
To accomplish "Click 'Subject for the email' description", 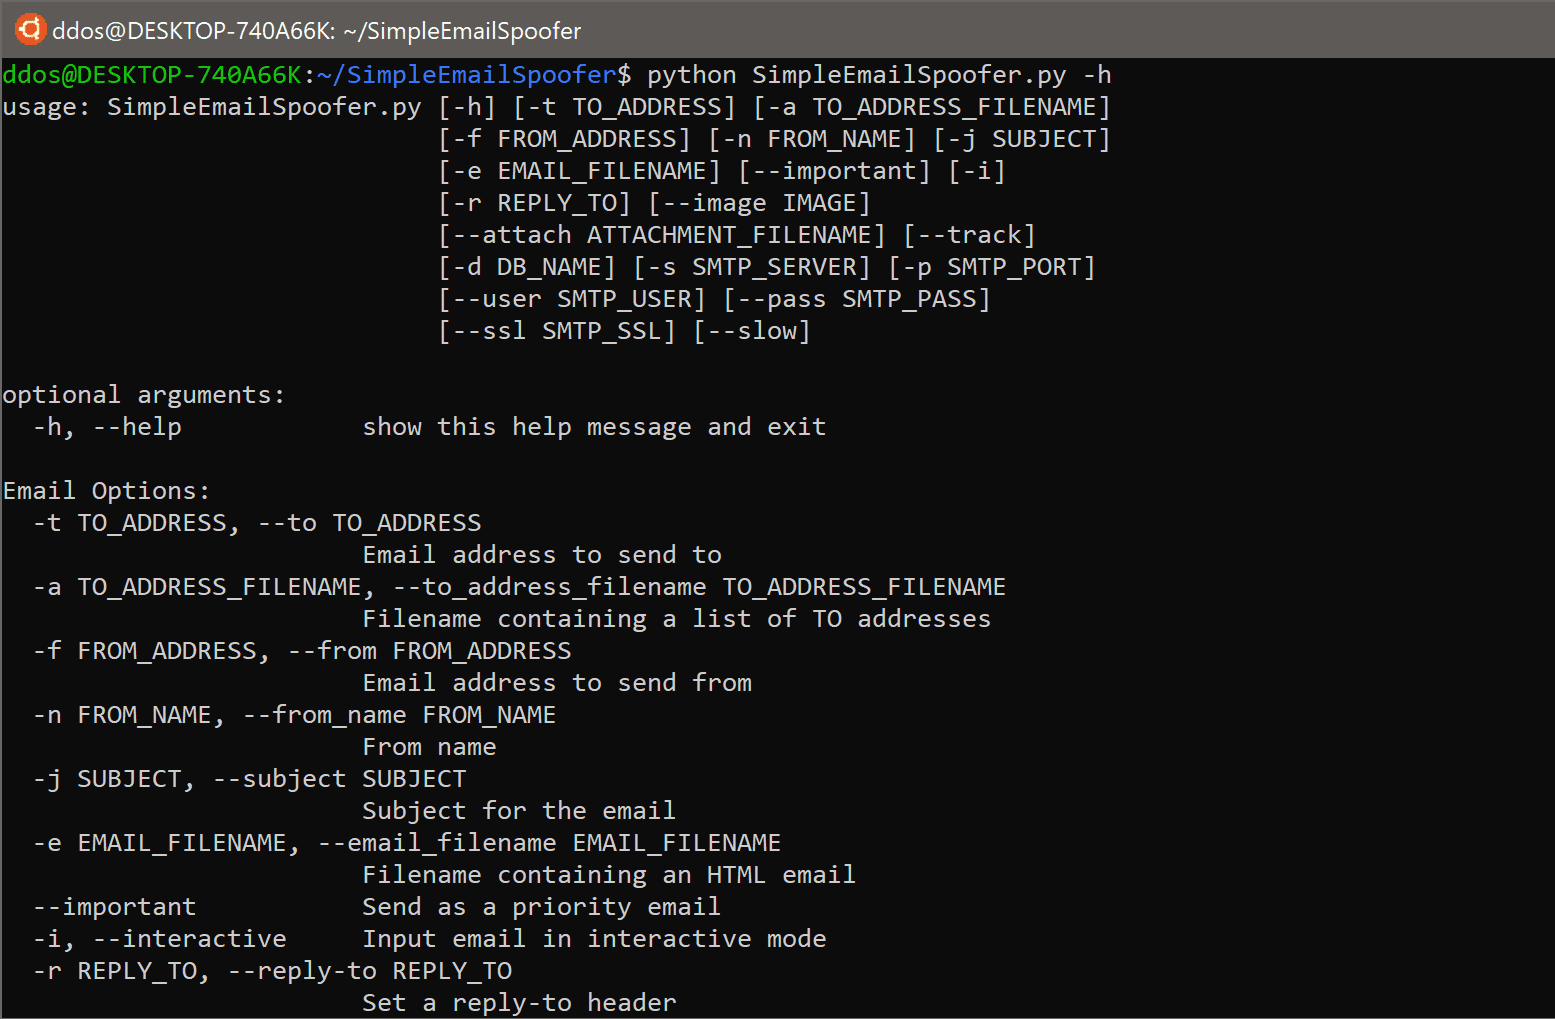I will coord(519,811).
